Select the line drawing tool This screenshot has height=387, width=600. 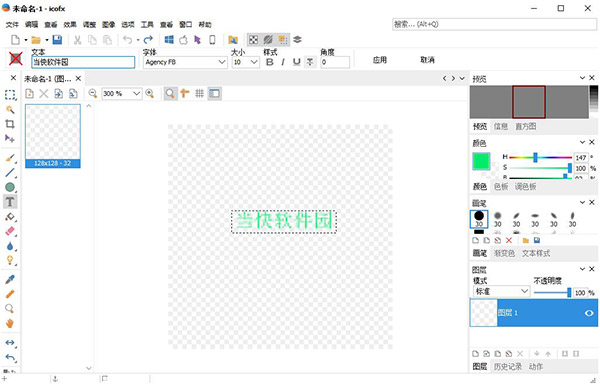coord(10,173)
